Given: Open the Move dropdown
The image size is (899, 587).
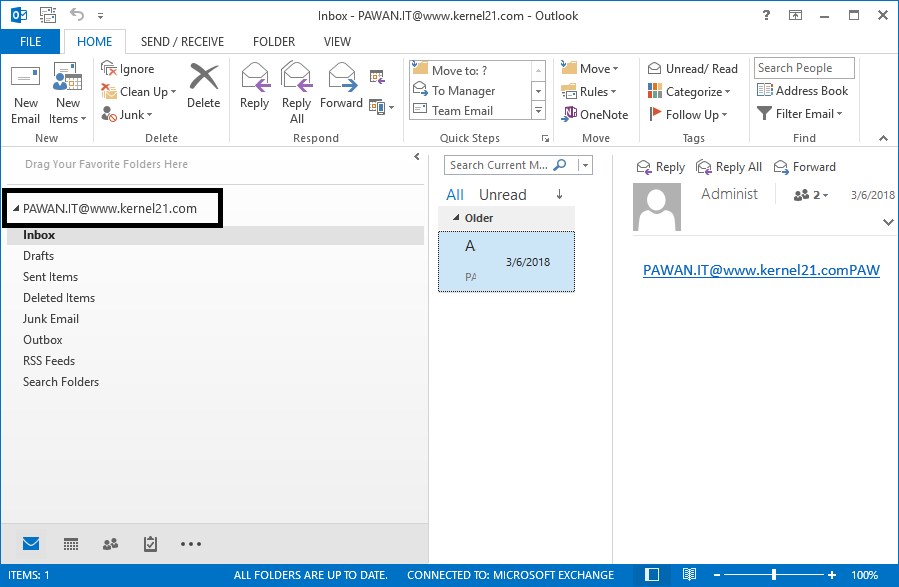Looking at the screenshot, I should click(590, 69).
